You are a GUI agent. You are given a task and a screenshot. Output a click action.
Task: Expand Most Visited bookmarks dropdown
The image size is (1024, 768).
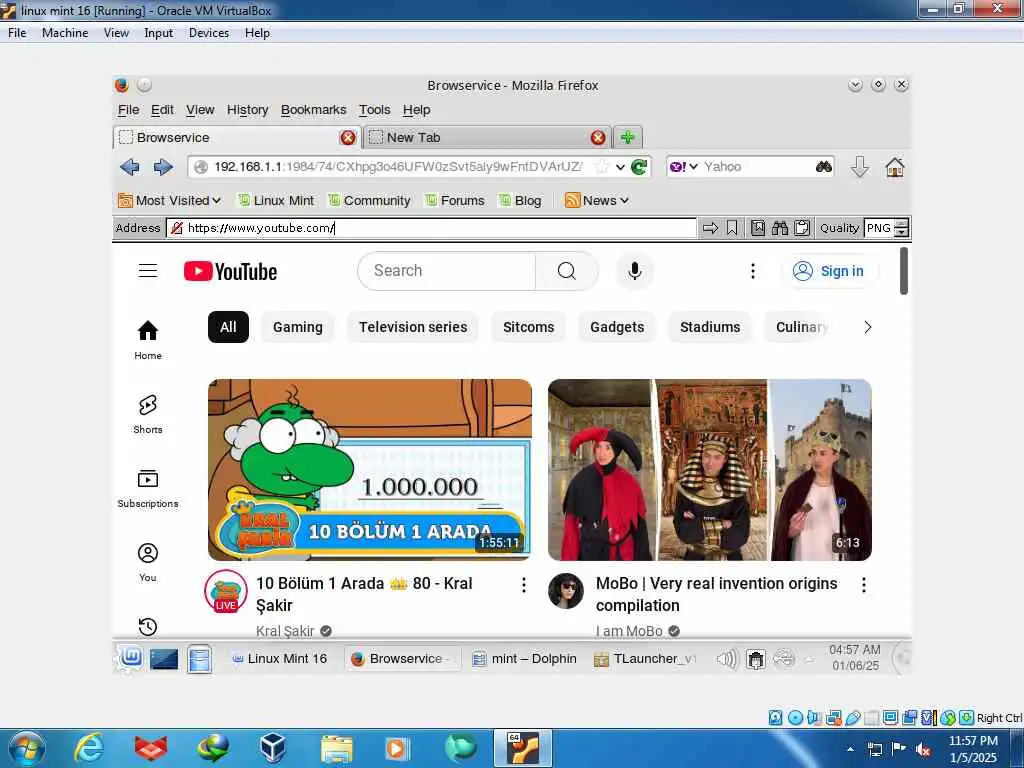pyautogui.click(x=170, y=200)
